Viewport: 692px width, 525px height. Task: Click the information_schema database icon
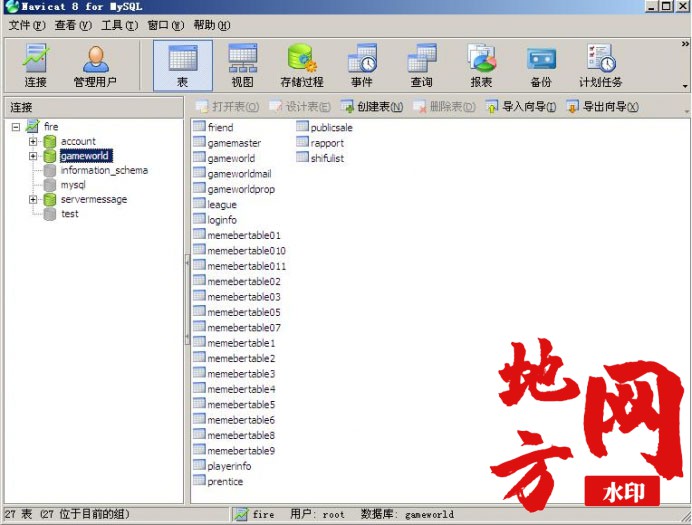(50, 170)
